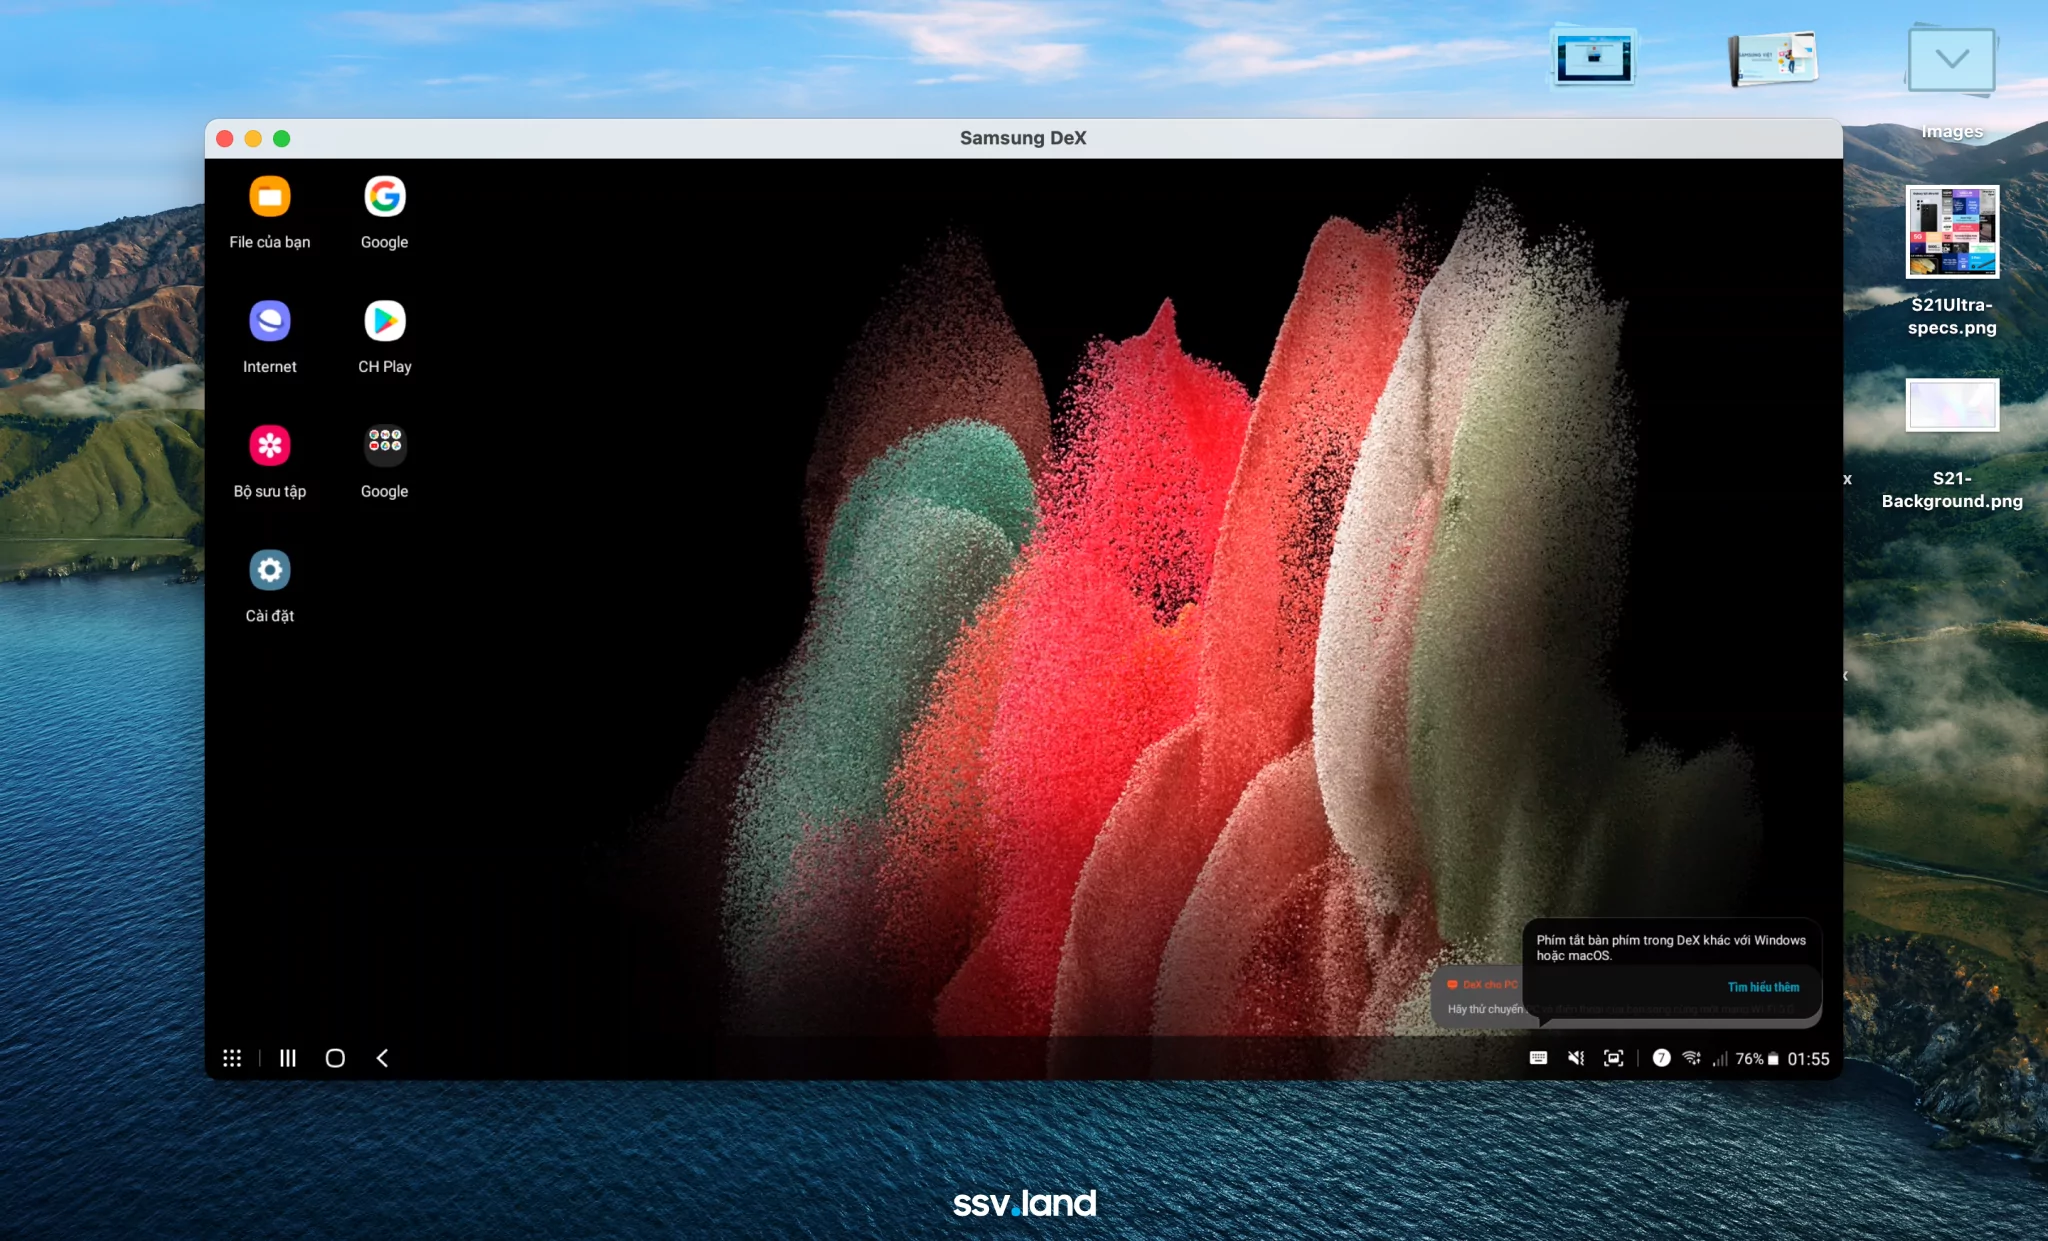Close the Samsung DeX window

(x=225, y=139)
